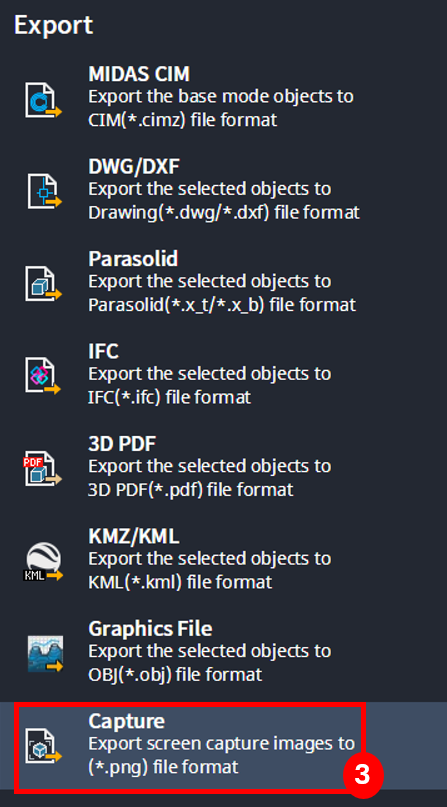Click the MIDAS CIM export icon
This screenshot has height=807, width=447.
43,99
